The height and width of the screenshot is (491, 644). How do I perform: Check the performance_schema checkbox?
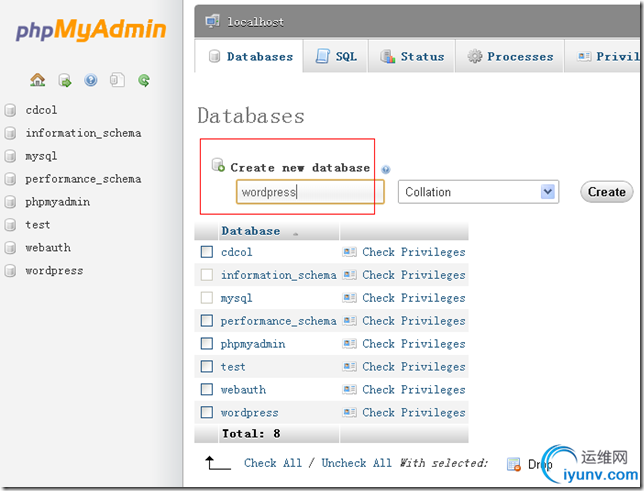[207, 320]
